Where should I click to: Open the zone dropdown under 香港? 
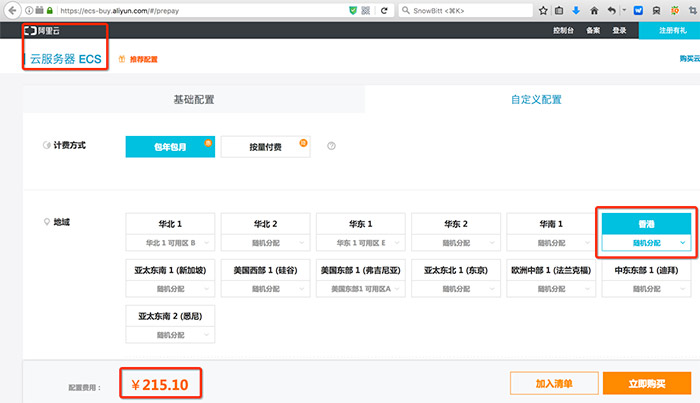tap(646, 242)
